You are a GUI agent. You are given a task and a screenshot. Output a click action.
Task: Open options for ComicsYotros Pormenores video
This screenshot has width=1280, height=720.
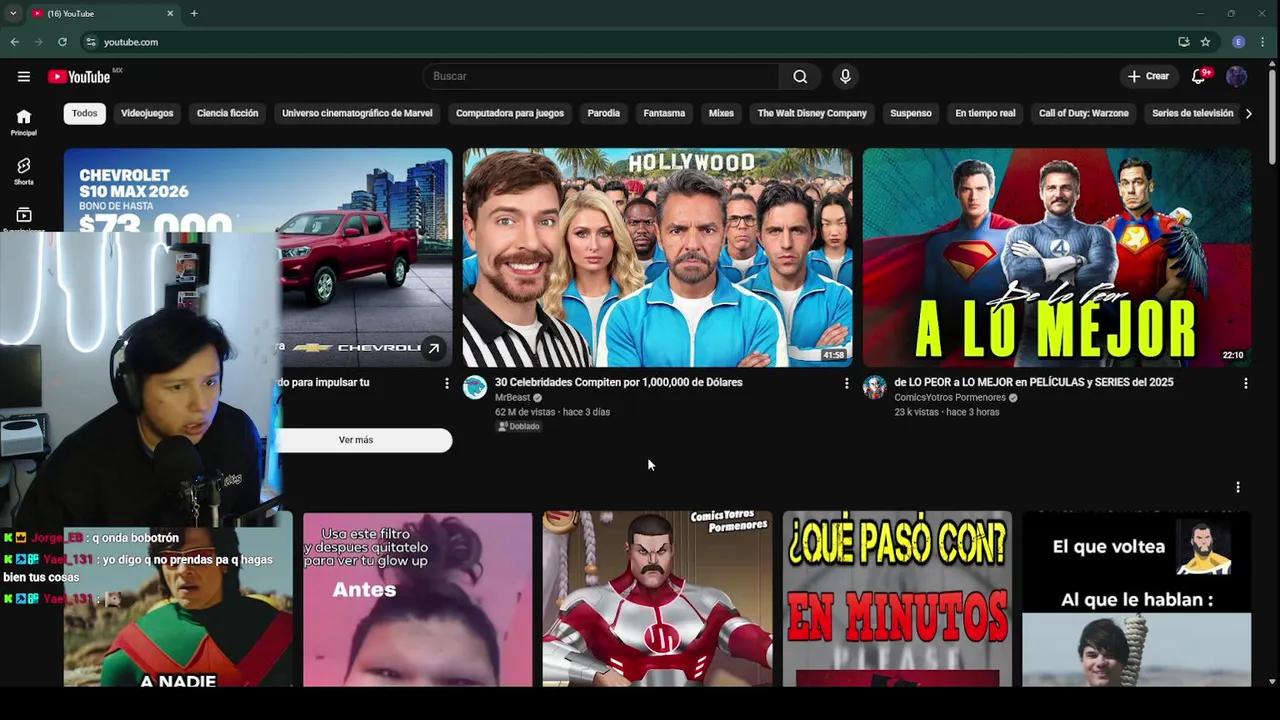click(1245, 383)
